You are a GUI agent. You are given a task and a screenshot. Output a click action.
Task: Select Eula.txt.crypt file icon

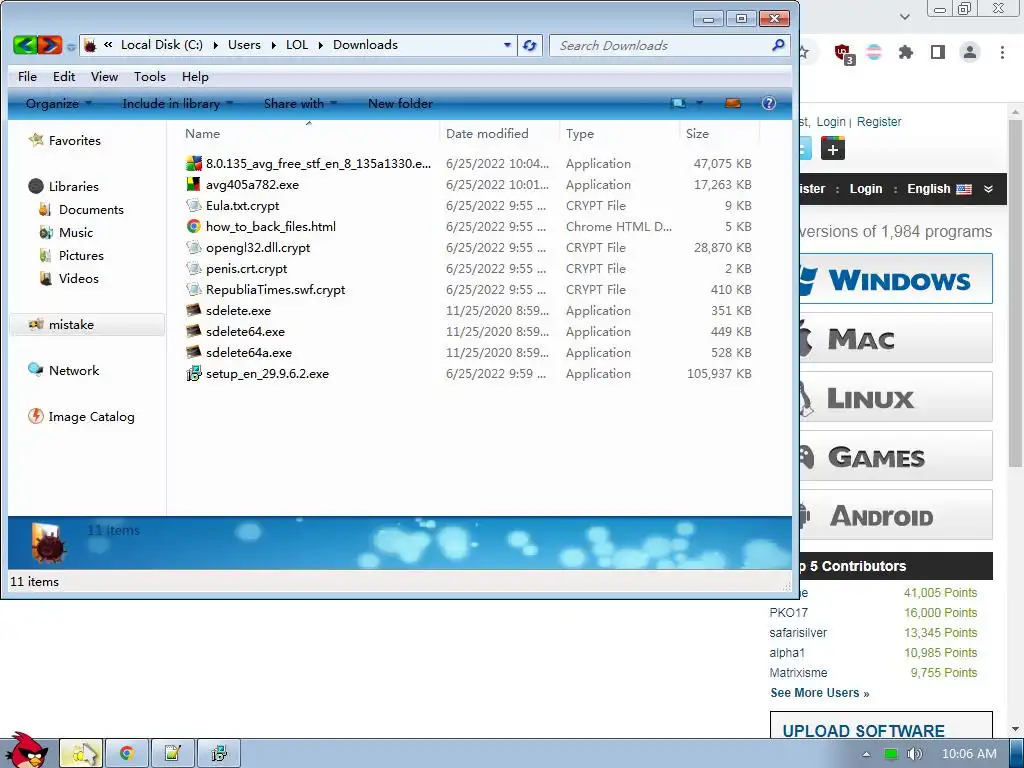193,205
